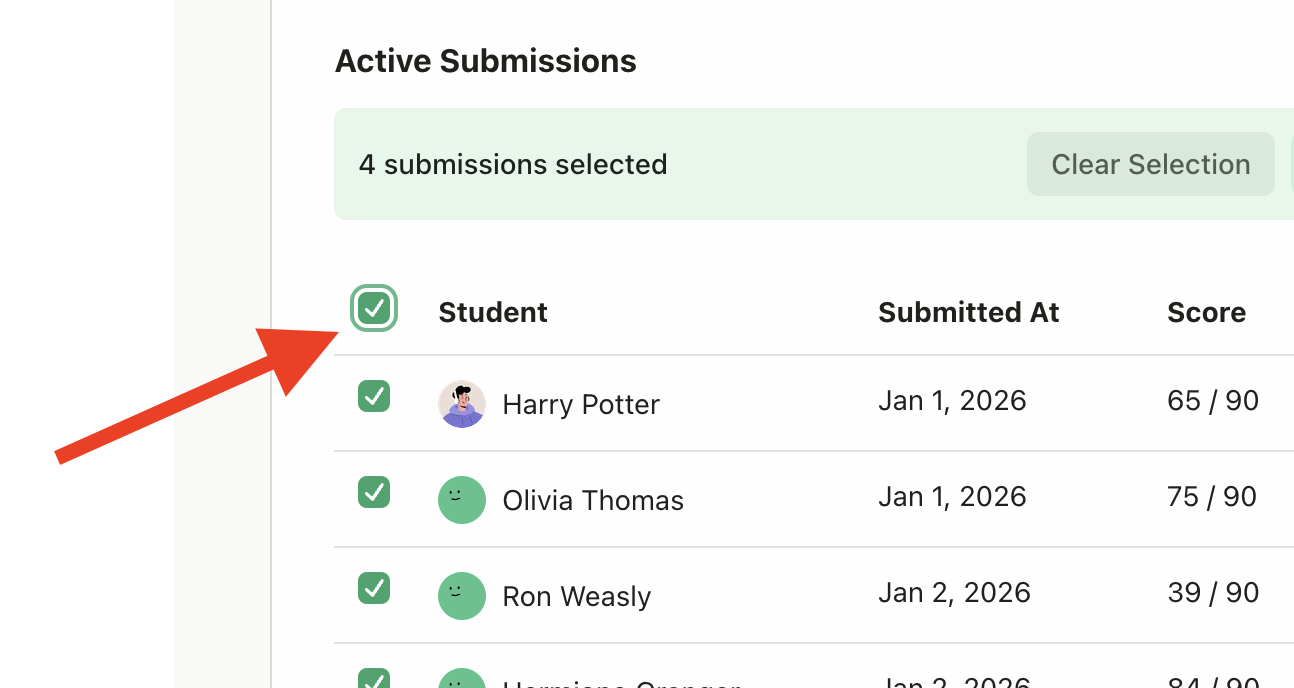Click the checkmark inside the arrow-pointed checkbox
Viewport: 1294px width, 688px height.
tap(374, 308)
